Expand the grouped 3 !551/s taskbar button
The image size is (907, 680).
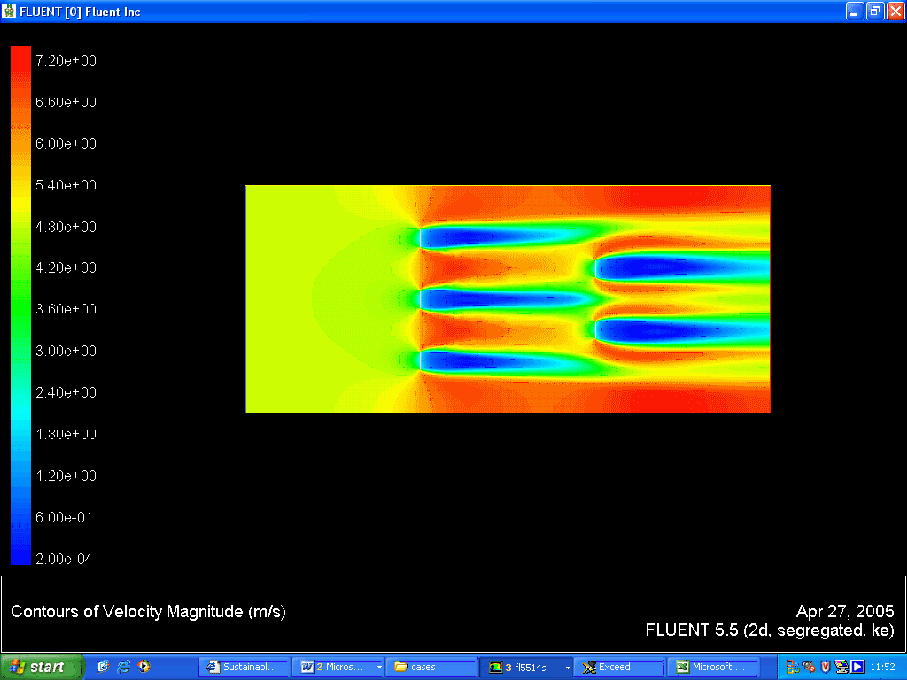pyautogui.click(x=526, y=667)
